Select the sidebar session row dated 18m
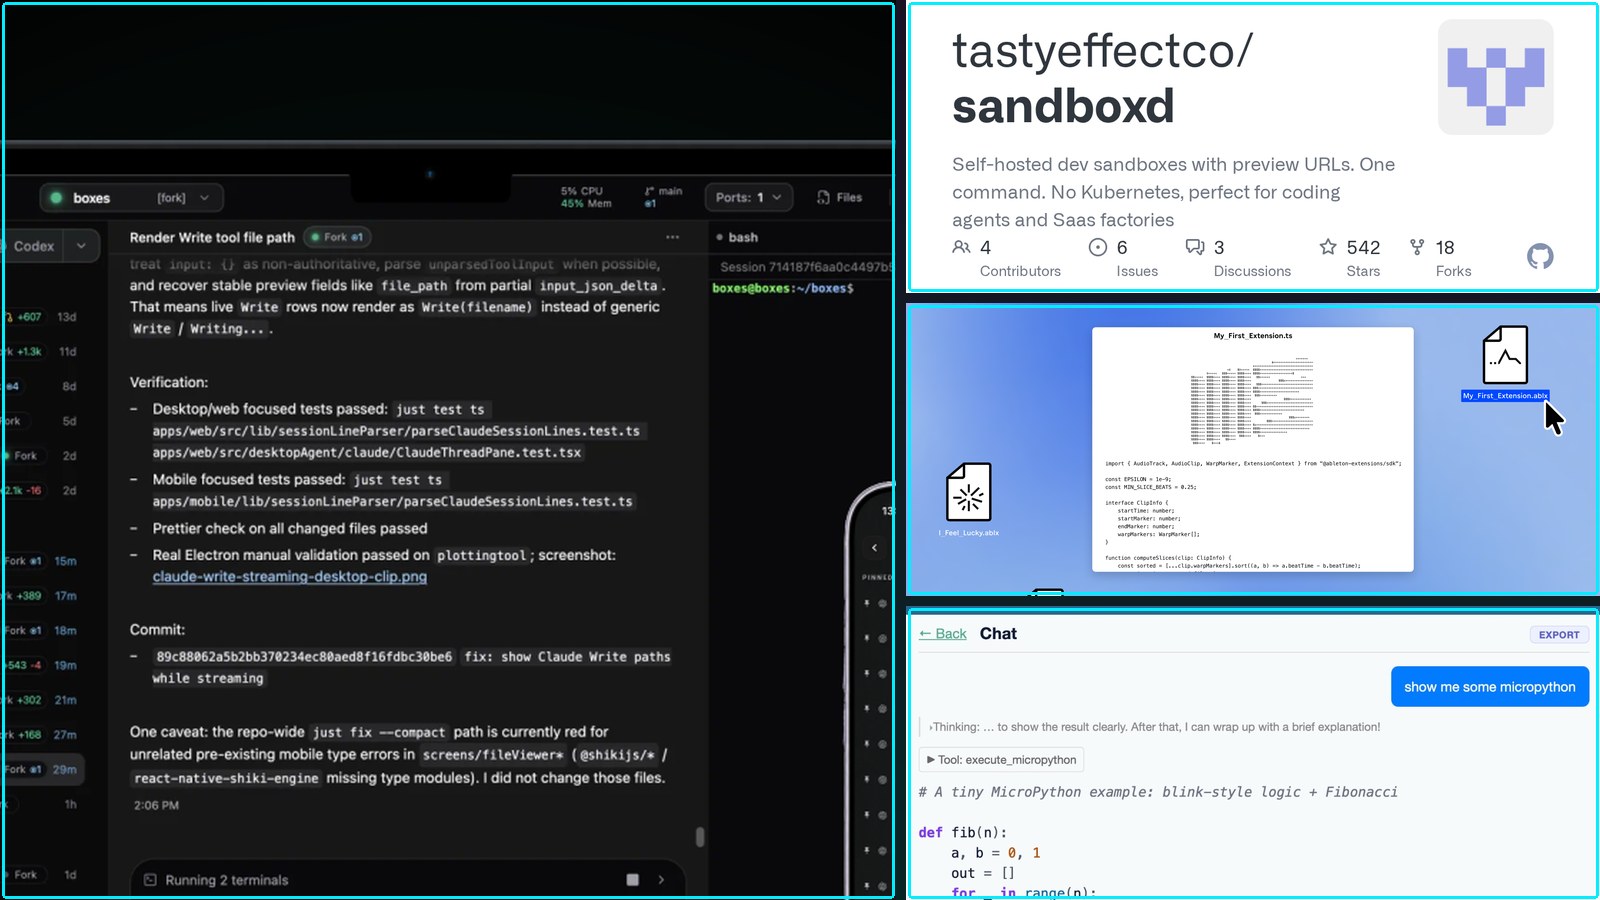Viewport: 1600px width, 900px height. click(41, 631)
